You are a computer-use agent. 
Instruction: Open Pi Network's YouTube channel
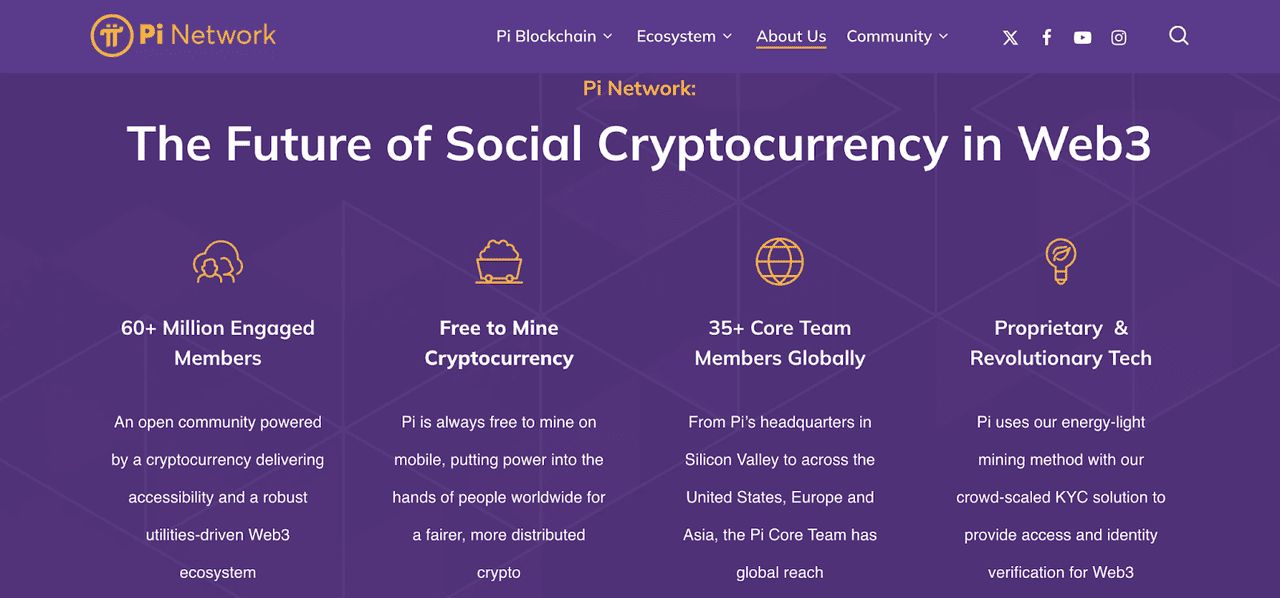click(x=1082, y=37)
